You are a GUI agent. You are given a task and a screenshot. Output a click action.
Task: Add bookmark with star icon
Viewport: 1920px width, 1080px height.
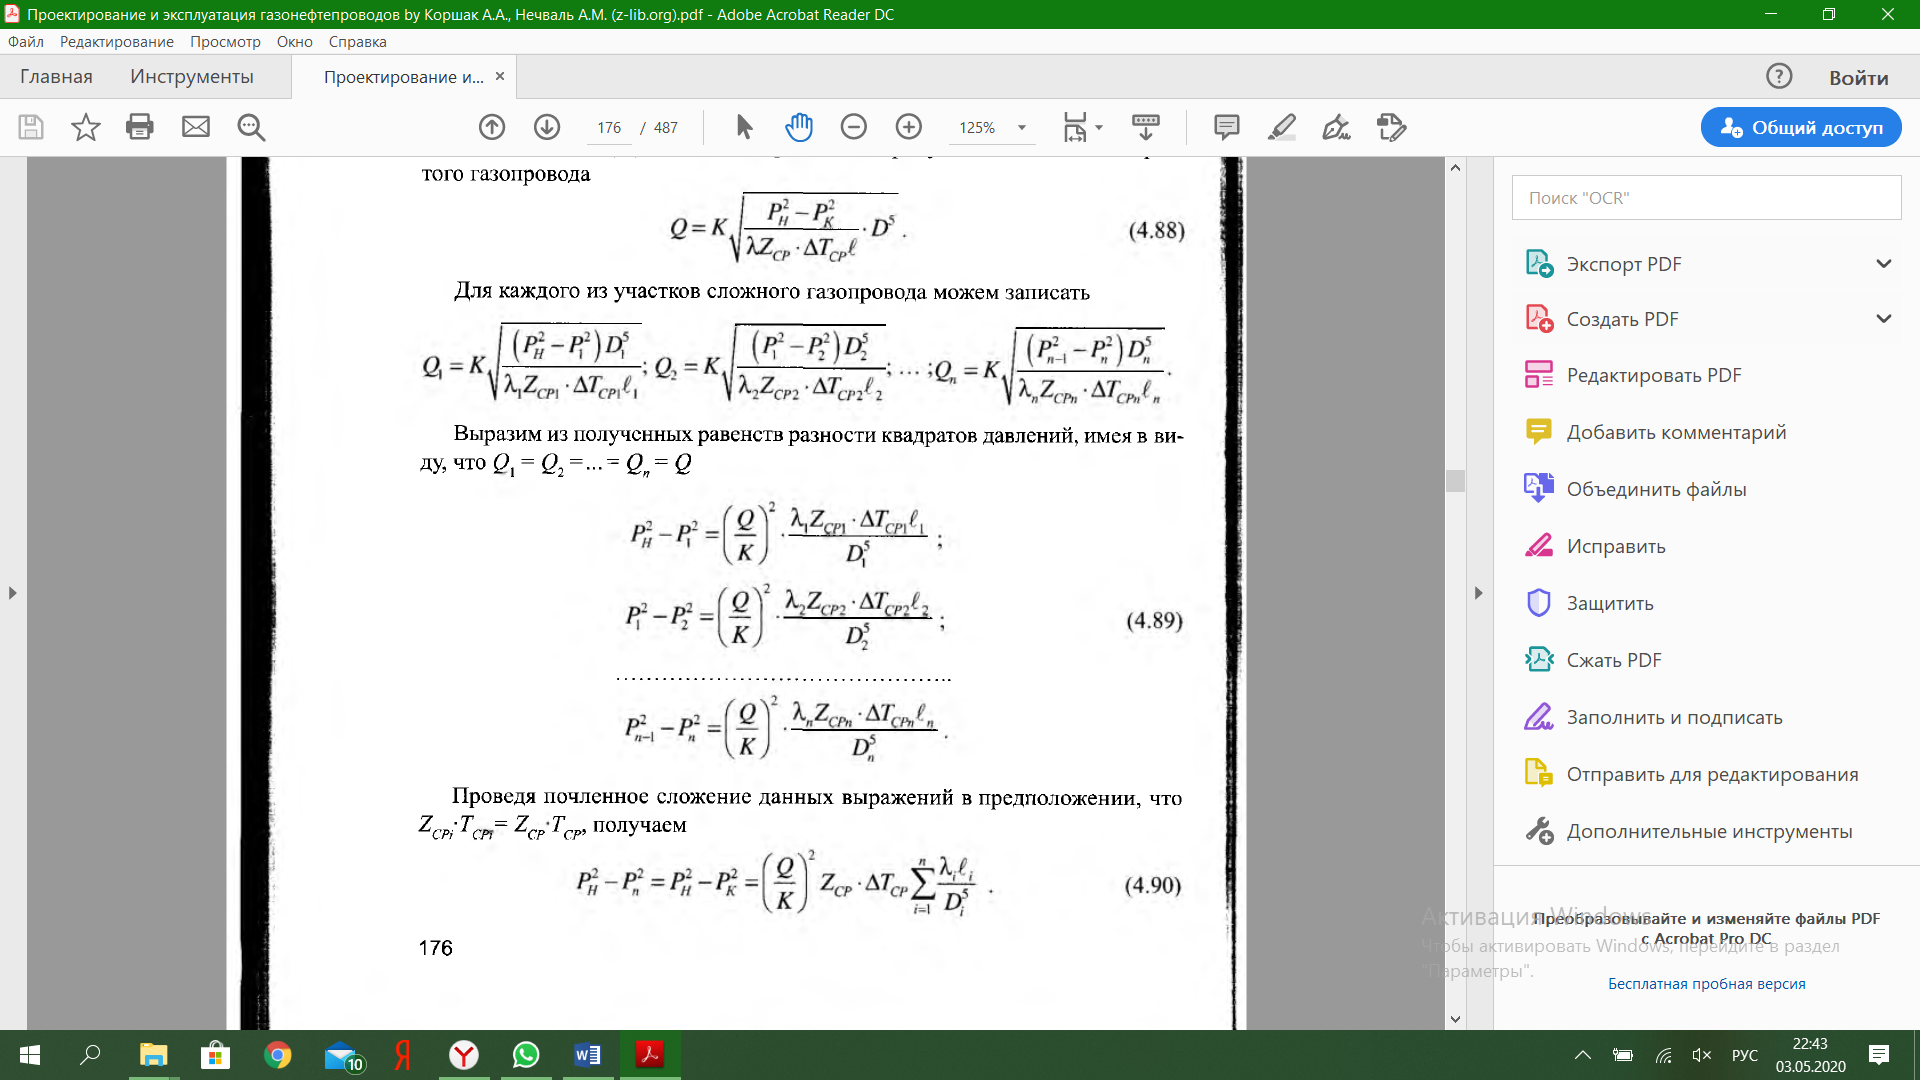click(86, 127)
